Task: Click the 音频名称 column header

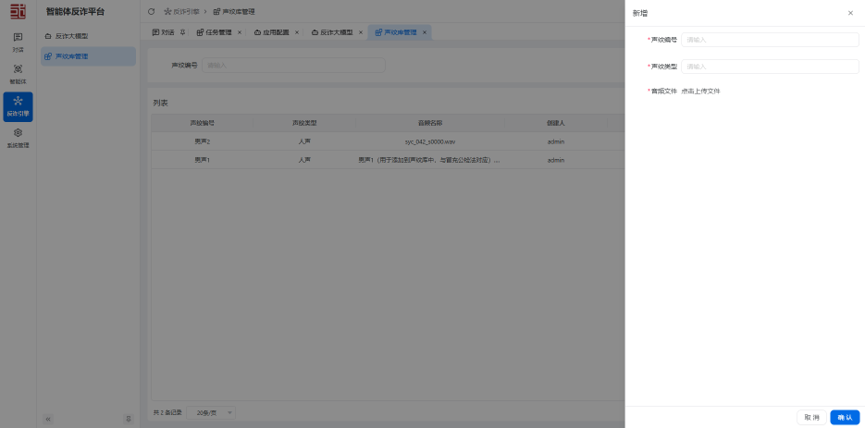Action: pyautogui.click(x=430, y=123)
